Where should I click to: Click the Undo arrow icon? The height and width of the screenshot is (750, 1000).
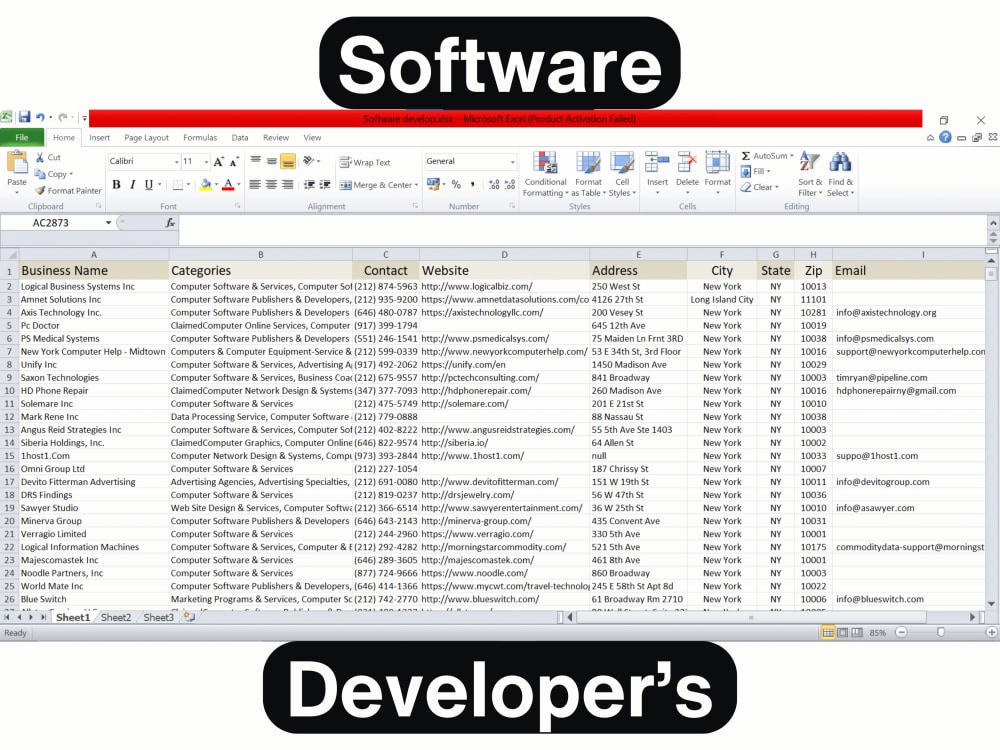40,117
